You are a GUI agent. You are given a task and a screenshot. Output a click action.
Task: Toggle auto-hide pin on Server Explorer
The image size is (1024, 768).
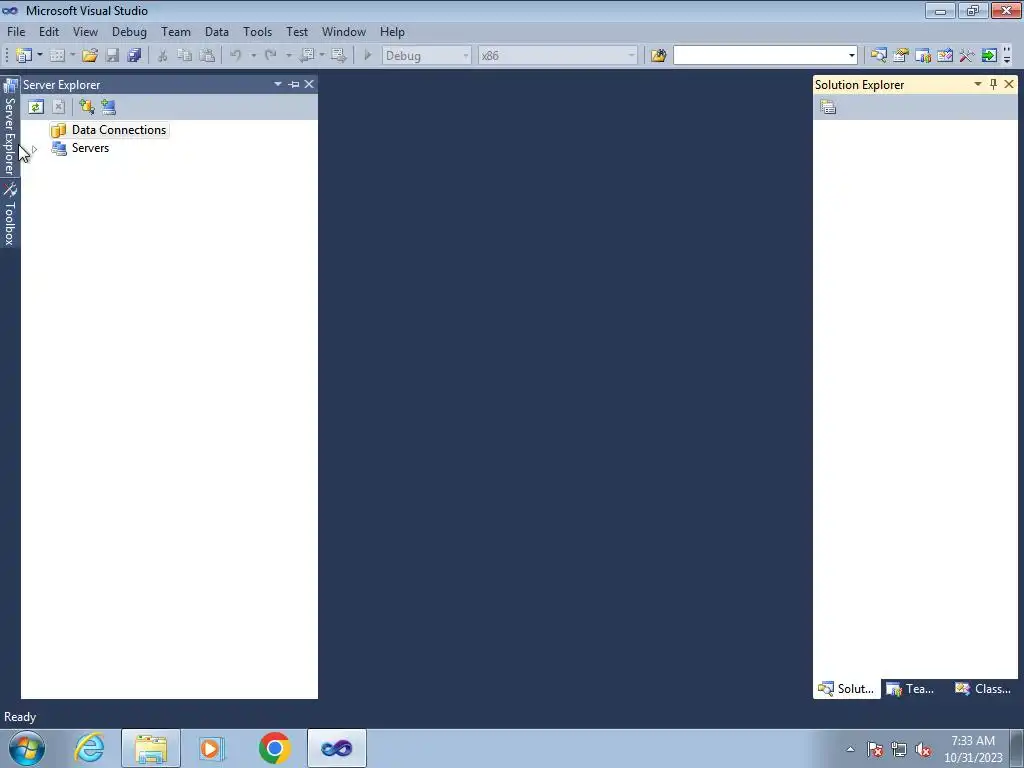click(294, 84)
